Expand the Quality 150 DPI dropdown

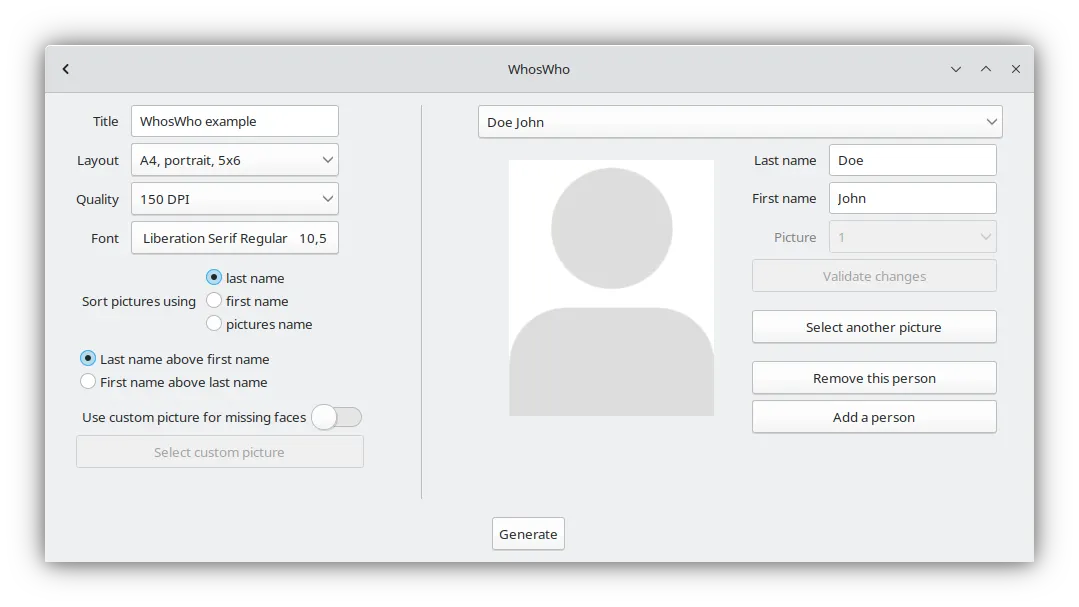(235, 199)
